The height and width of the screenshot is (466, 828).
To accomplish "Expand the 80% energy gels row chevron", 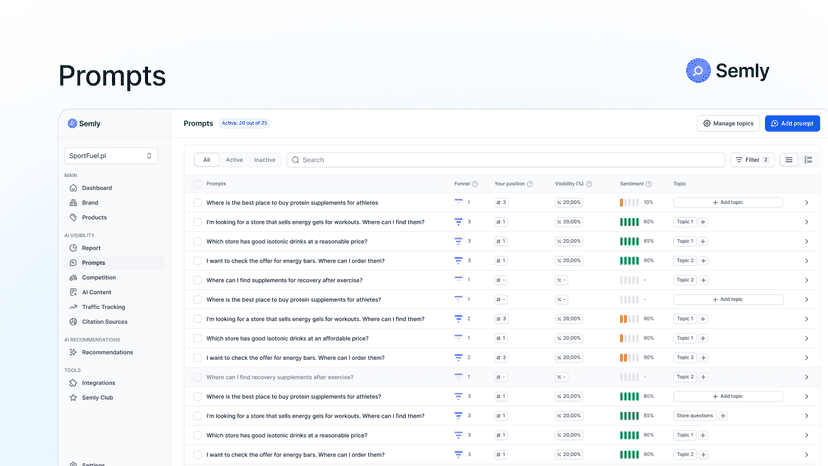I will click(x=806, y=222).
